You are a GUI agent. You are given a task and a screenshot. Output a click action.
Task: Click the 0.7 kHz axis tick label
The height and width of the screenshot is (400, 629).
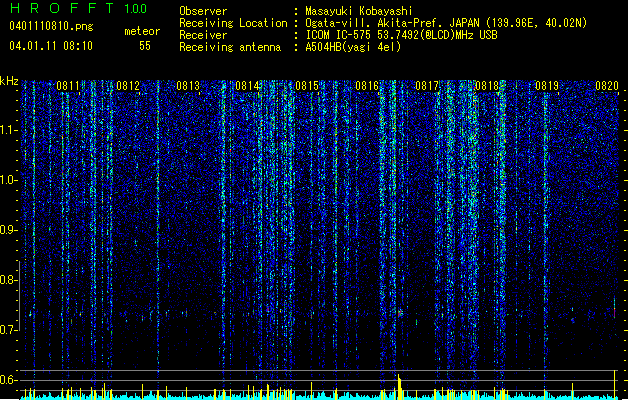[x=9, y=330]
